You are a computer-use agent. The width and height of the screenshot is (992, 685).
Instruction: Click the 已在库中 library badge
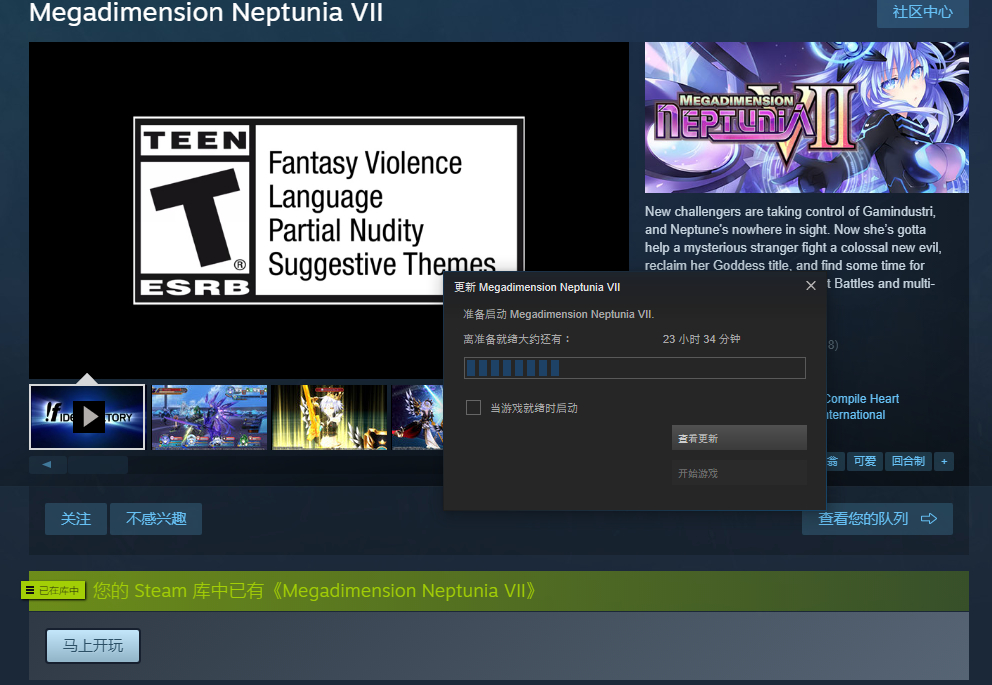tap(53, 590)
